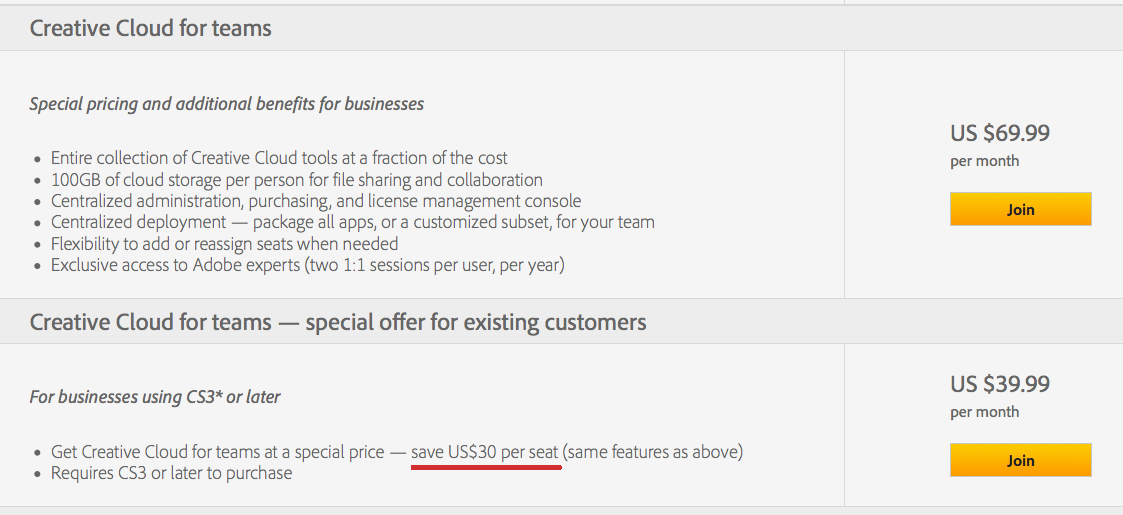
Task: Click 'Special pricing and additional benefits for businesses'
Action: (227, 105)
